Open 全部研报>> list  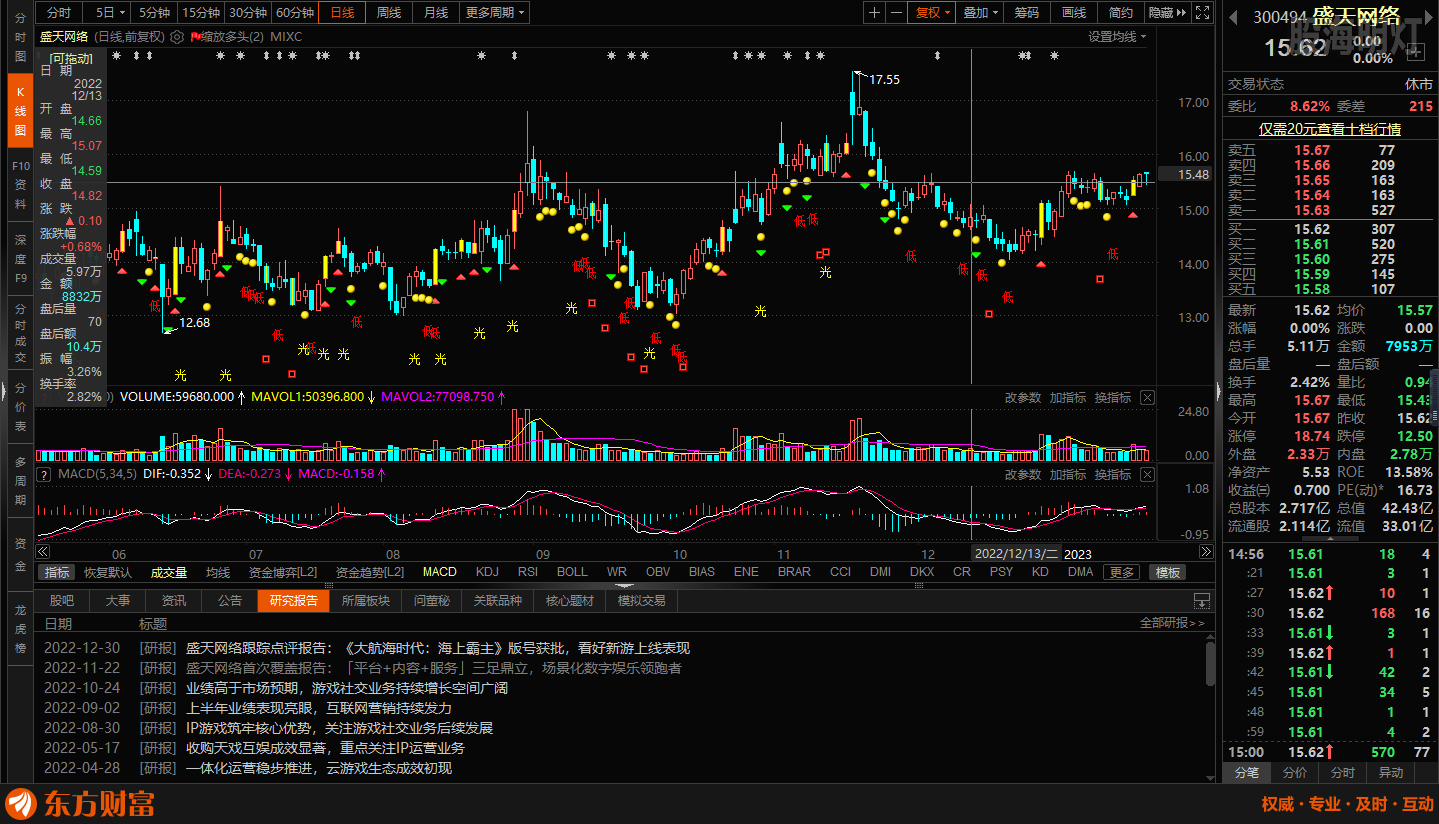point(1172,623)
